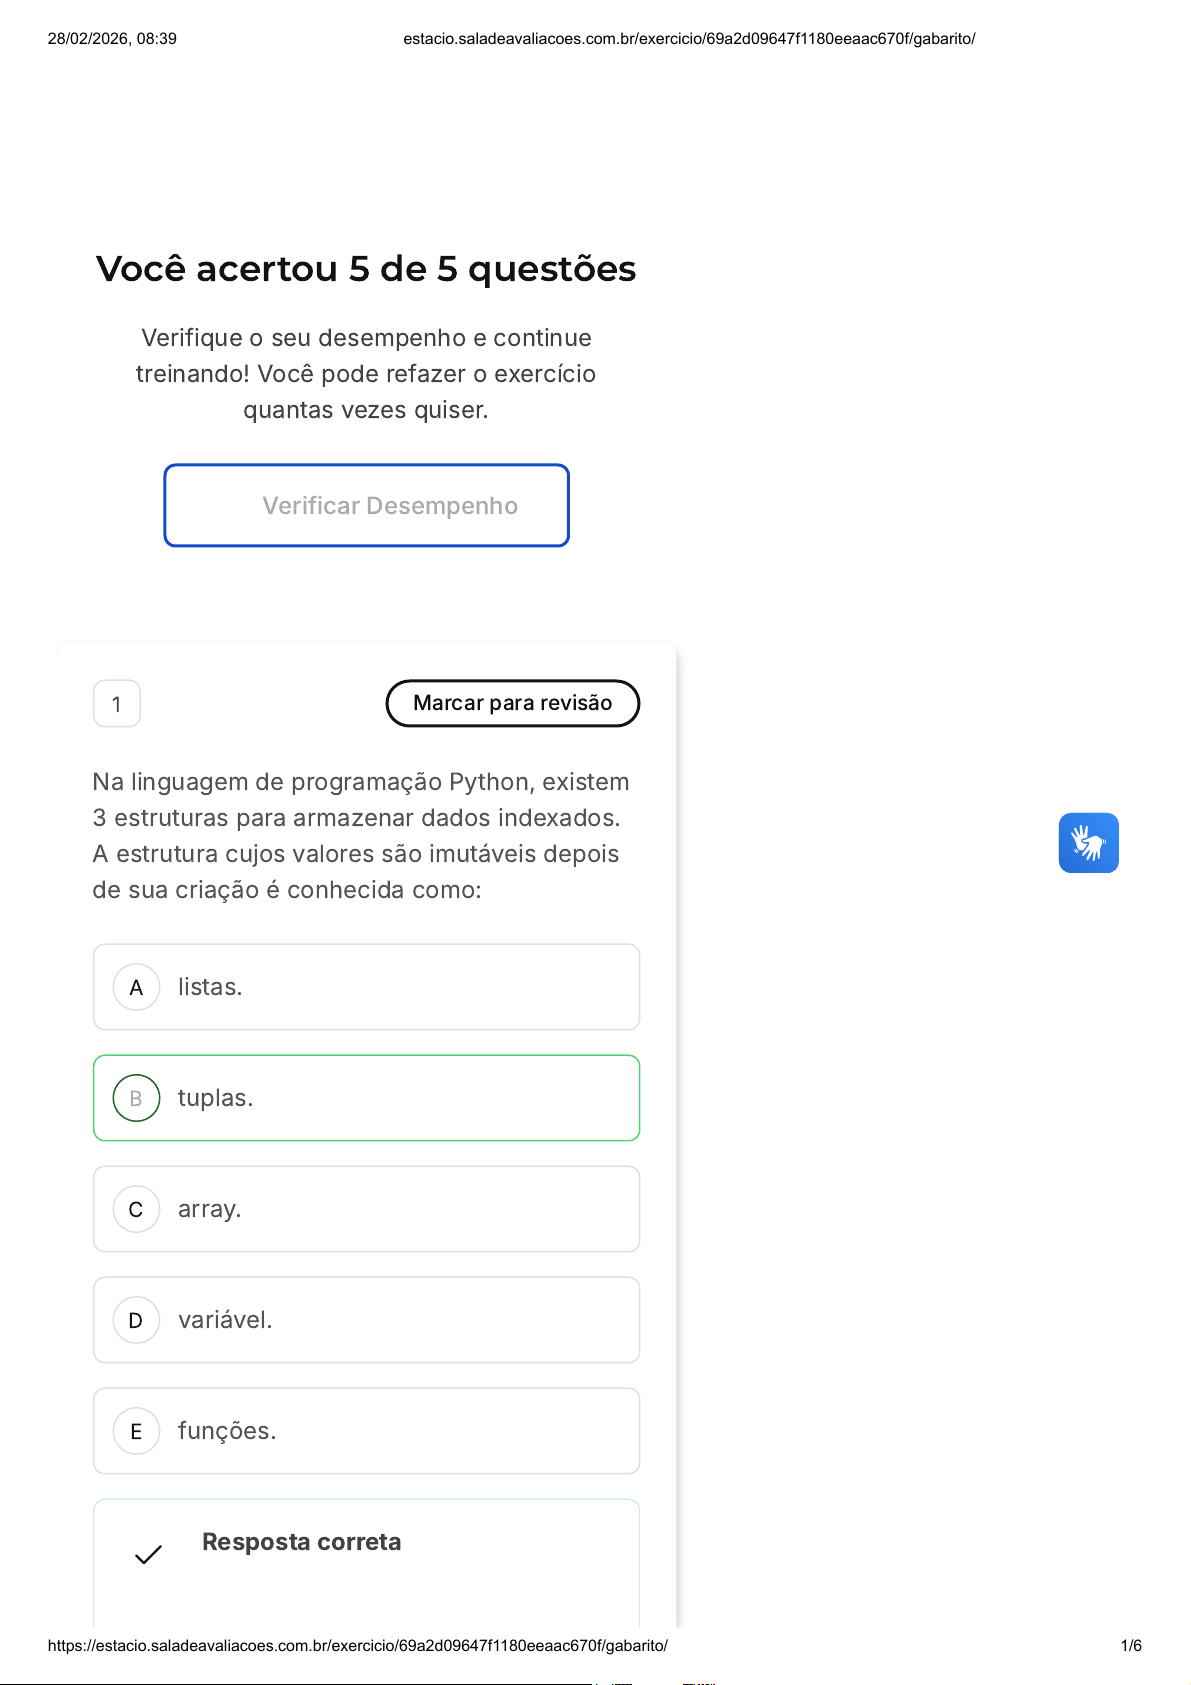Click the answer text "variável."
1191x1685 pixels.
pos(225,1320)
